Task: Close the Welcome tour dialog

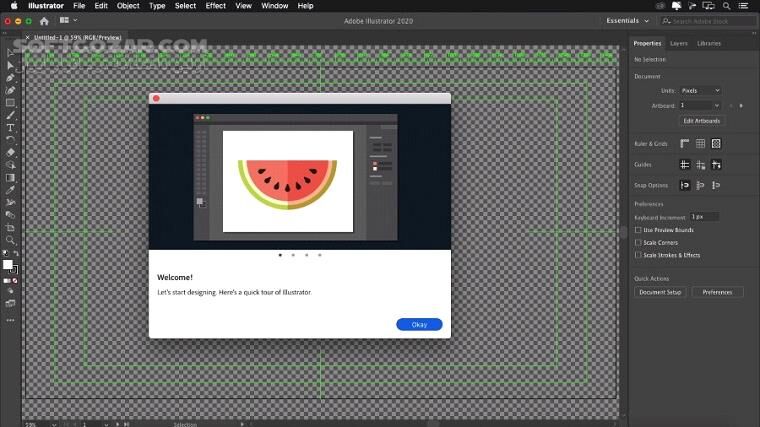Action: (156, 98)
